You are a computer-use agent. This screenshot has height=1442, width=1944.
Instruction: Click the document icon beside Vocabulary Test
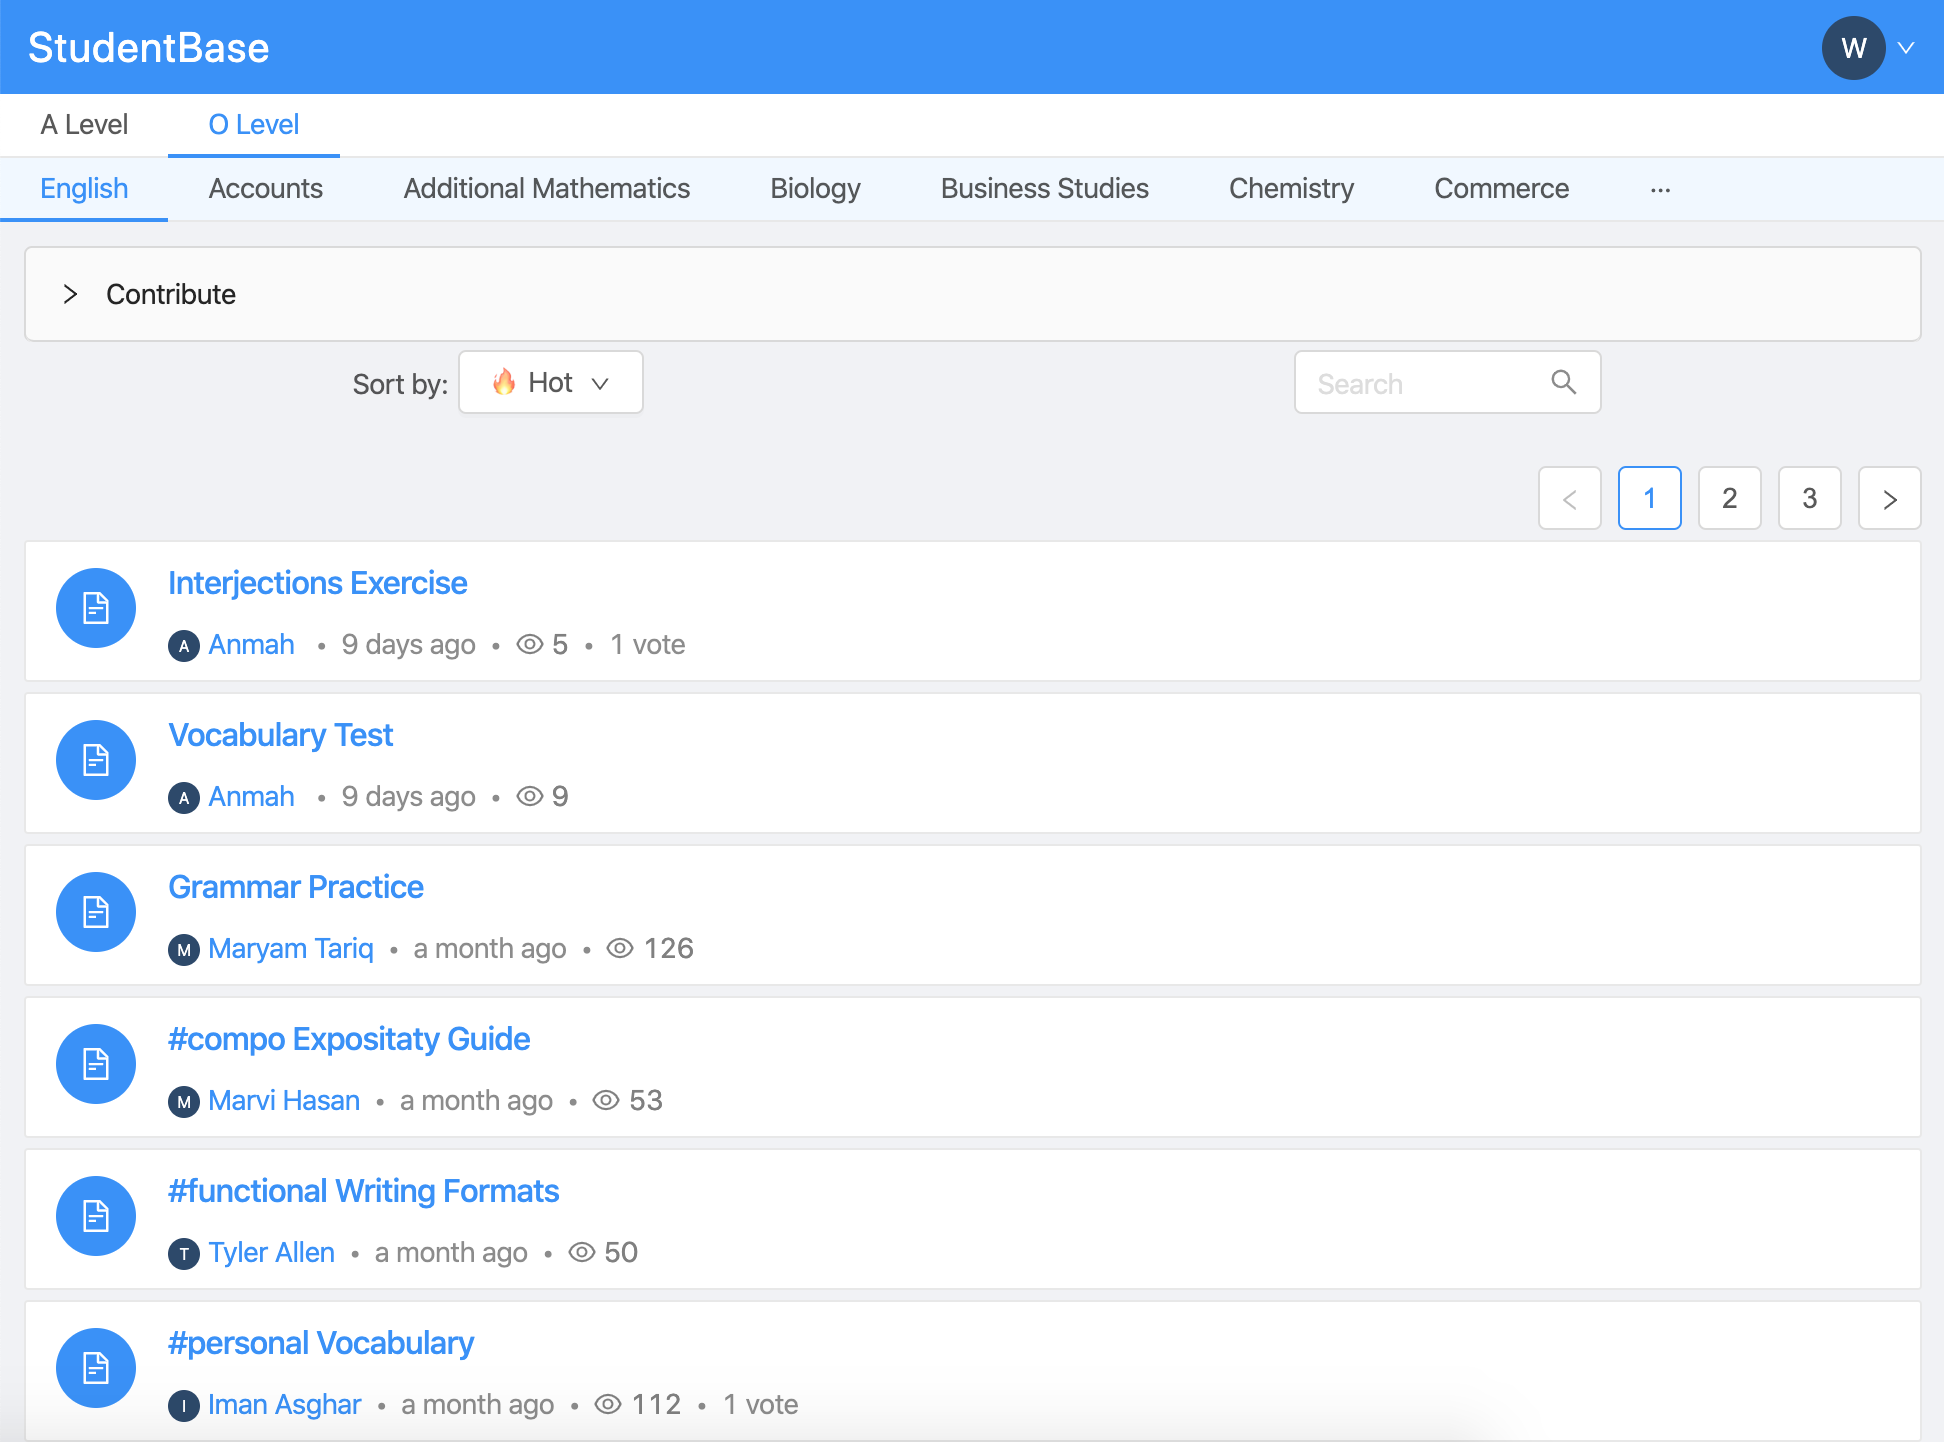click(x=96, y=760)
